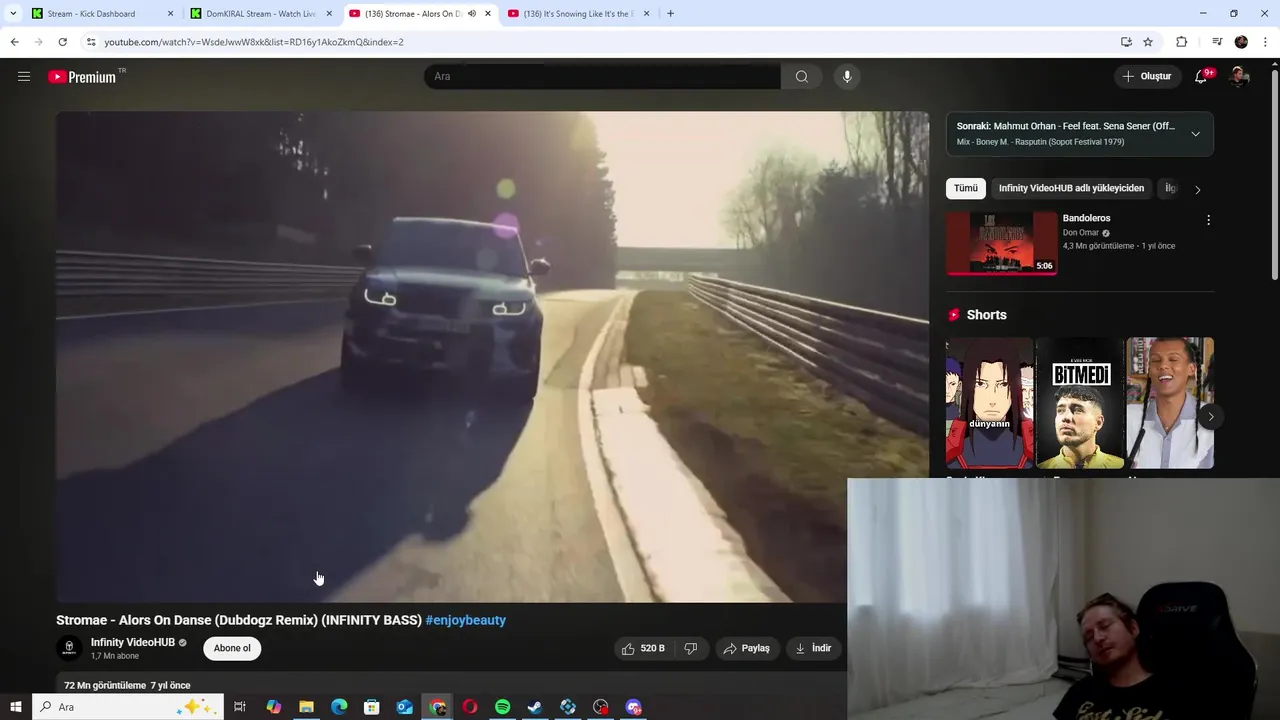Dislike the Stromae video
The height and width of the screenshot is (720, 1280).
click(690, 648)
